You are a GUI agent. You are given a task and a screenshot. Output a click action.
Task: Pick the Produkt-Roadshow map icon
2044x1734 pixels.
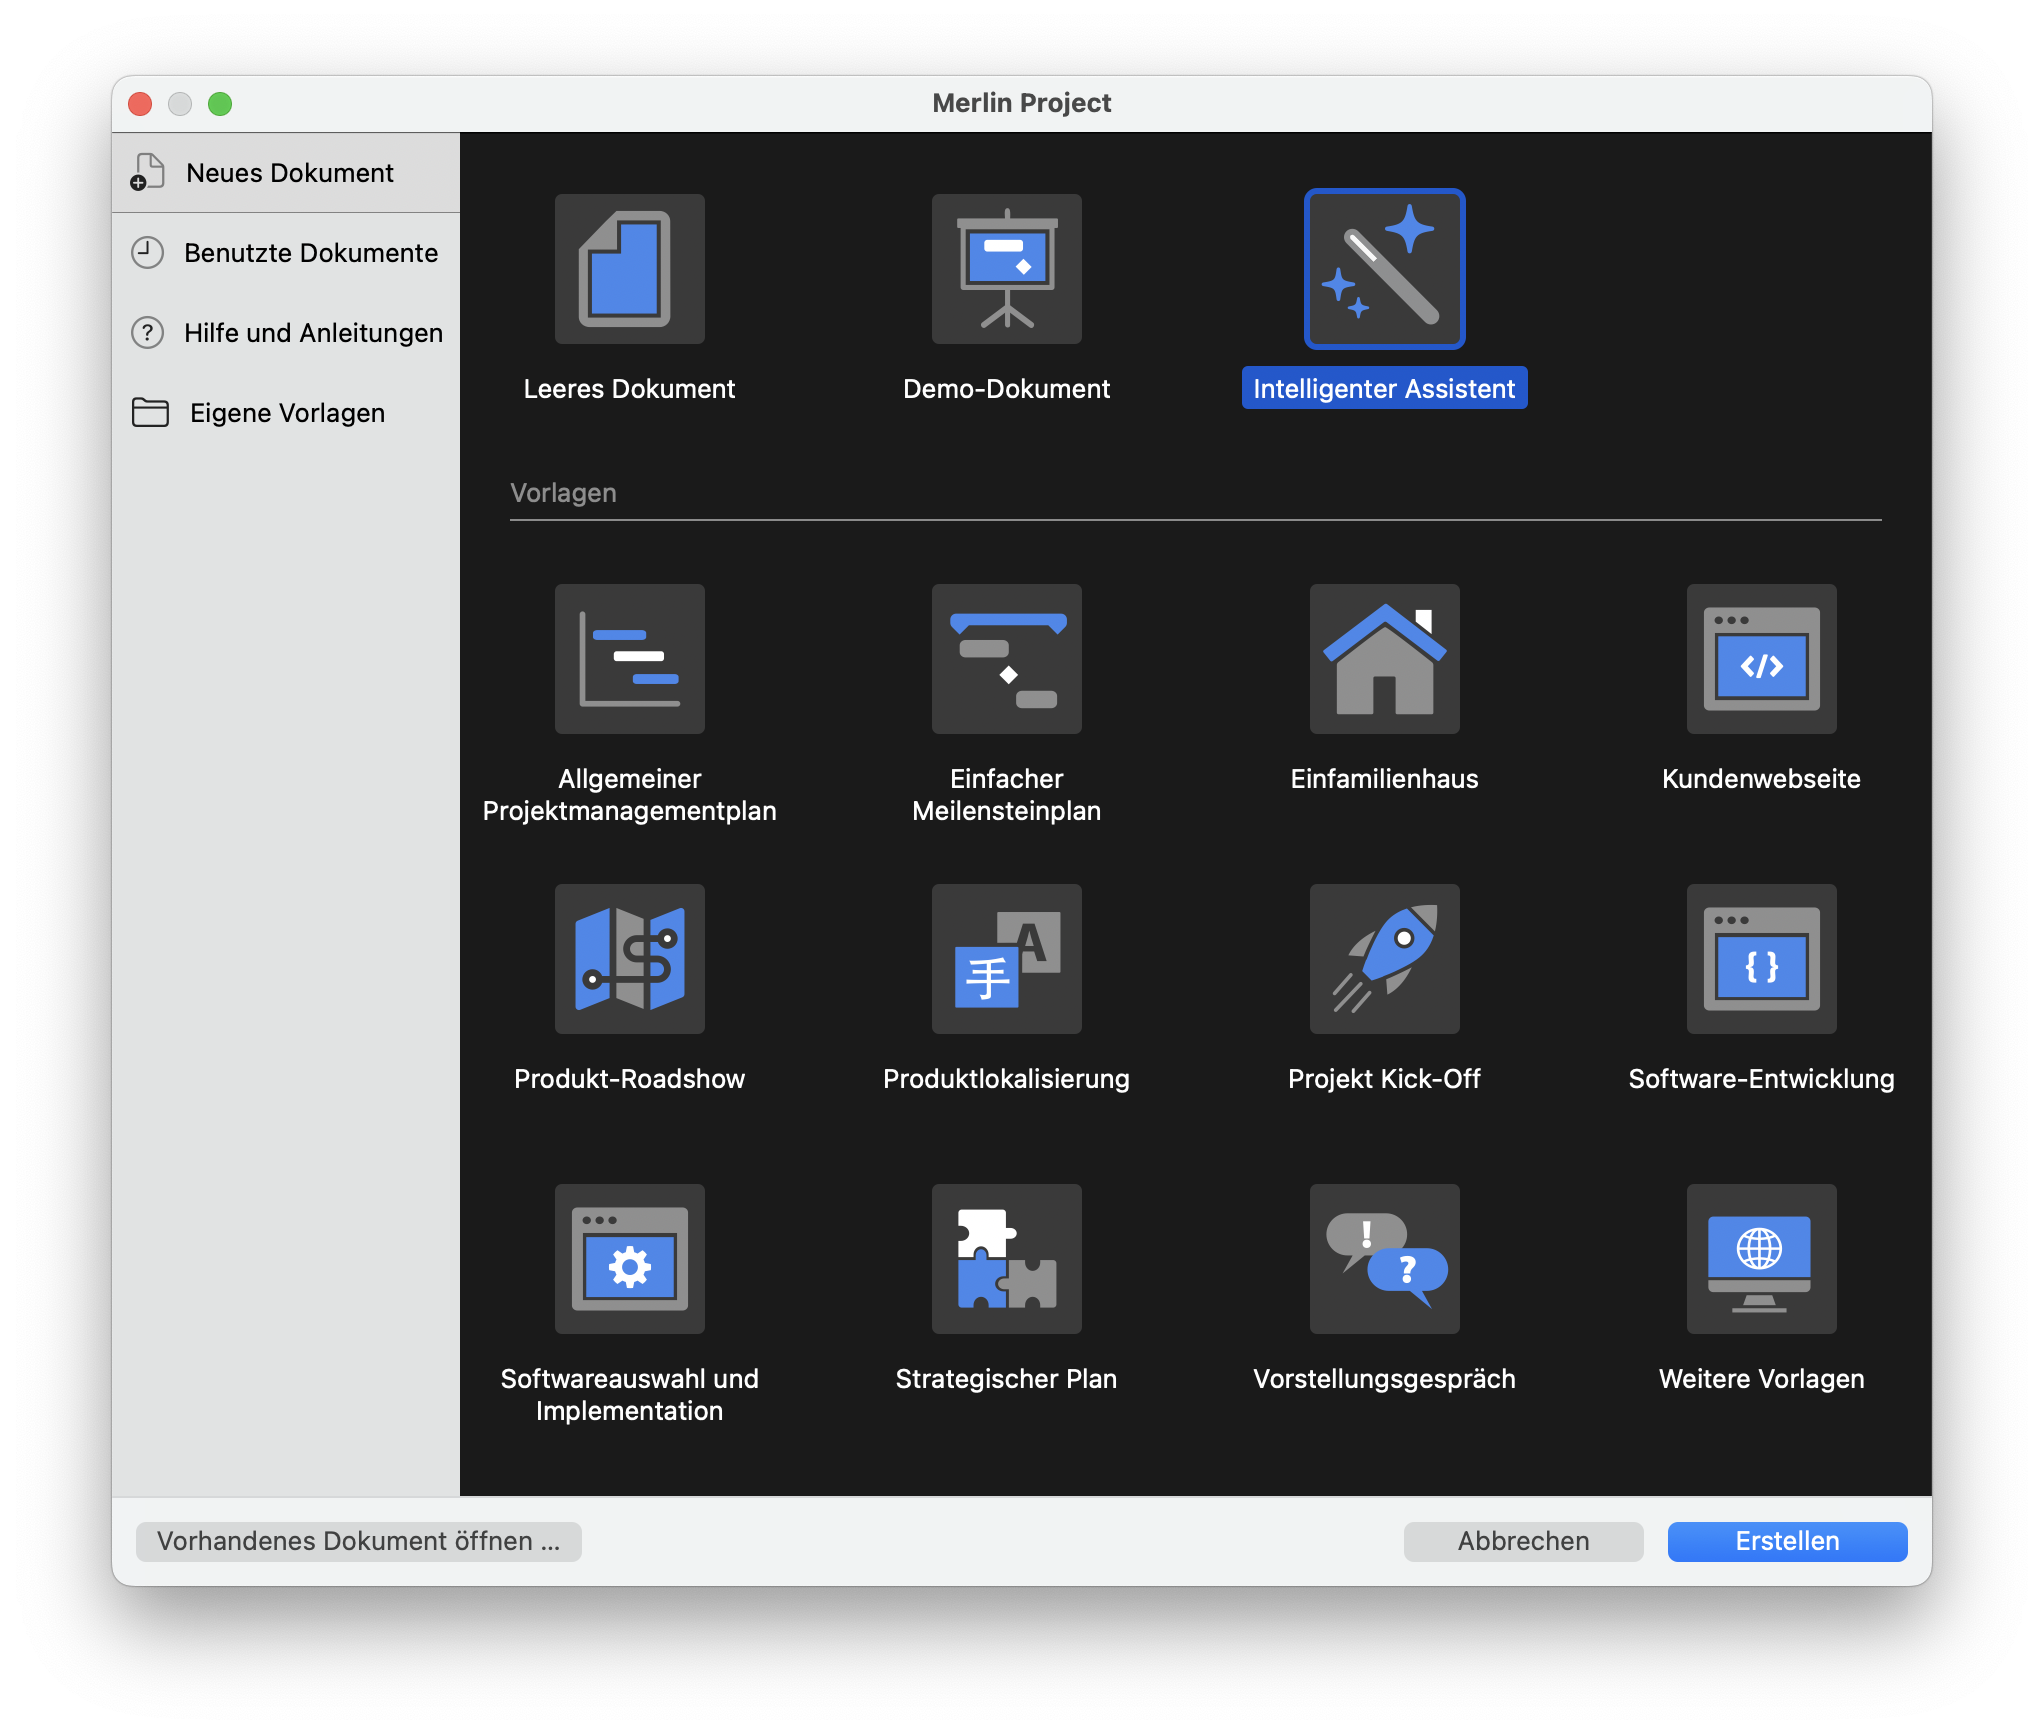coord(629,959)
